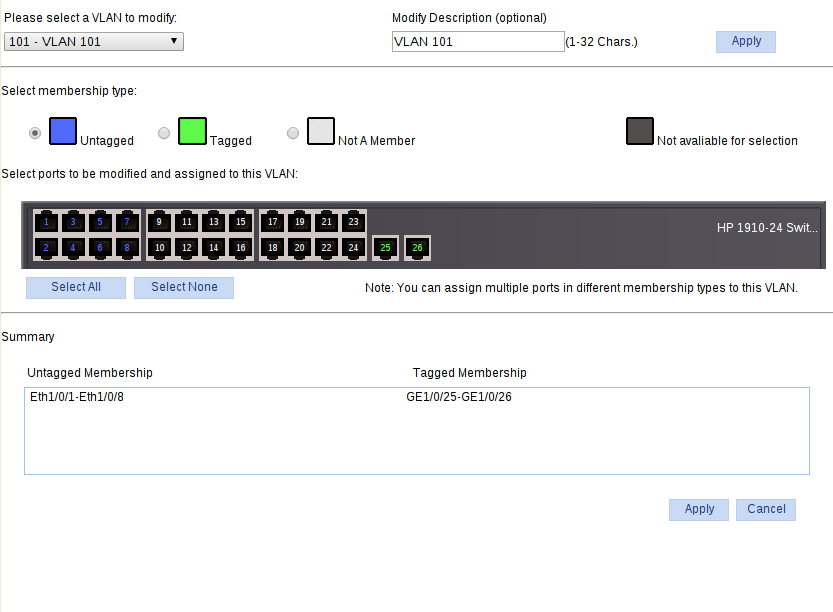Click port 2 on the switch panel

46,248
